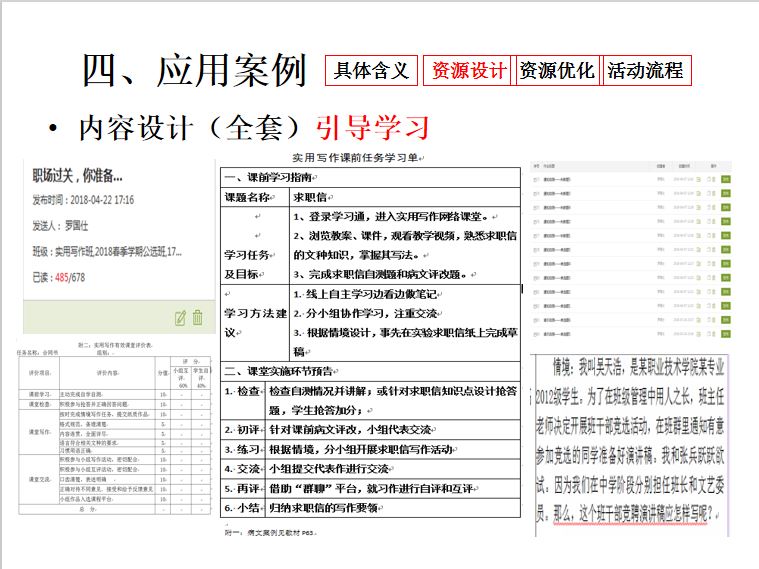Click the green button in last list row
Viewport: 759px width, 569px height.
(x=726, y=334)
